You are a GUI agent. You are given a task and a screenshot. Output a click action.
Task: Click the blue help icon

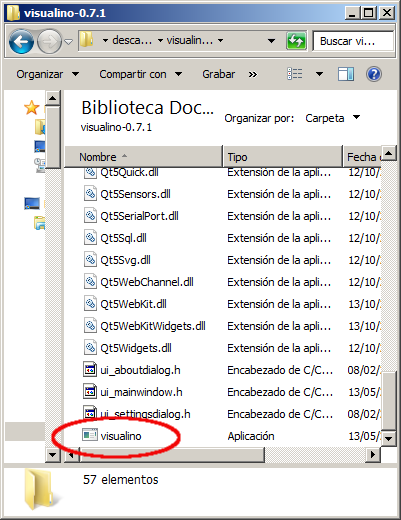point(374,74)
